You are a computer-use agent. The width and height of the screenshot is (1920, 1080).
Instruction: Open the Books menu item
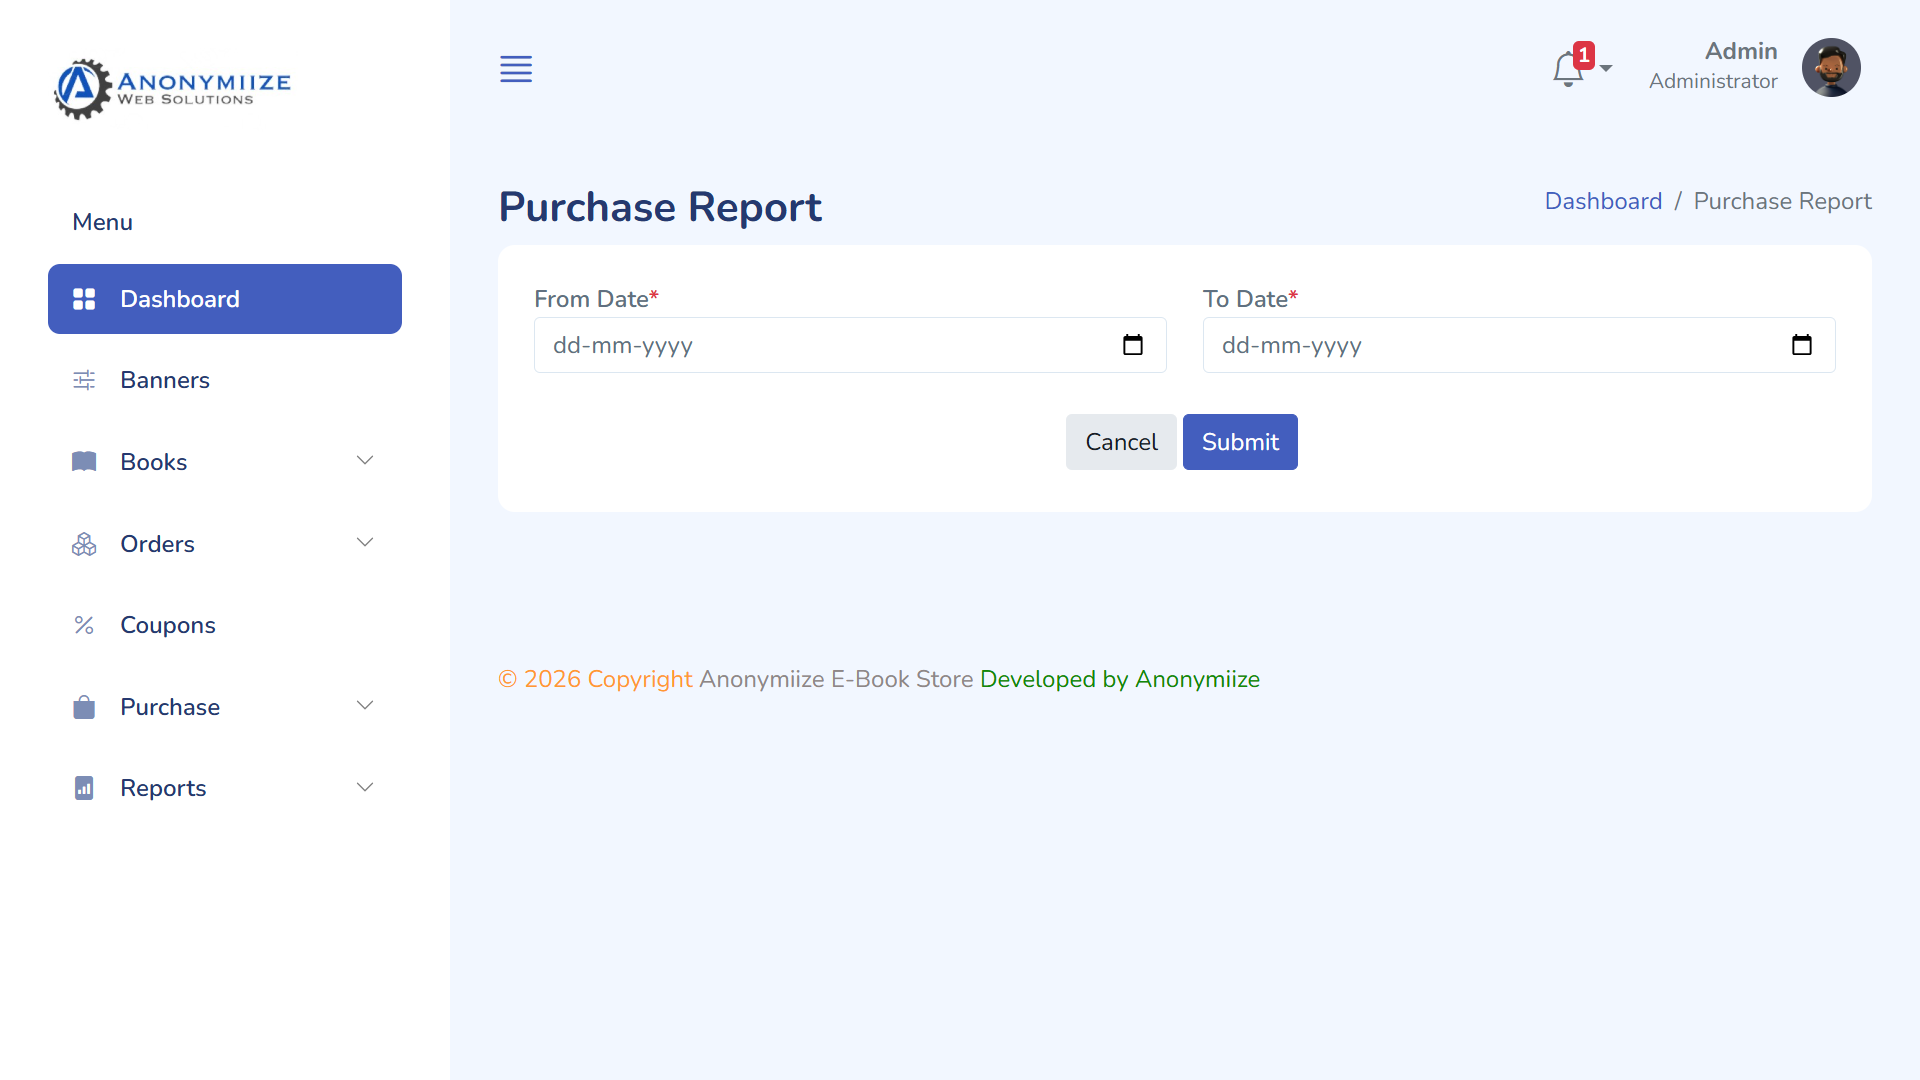click(225, 462)
